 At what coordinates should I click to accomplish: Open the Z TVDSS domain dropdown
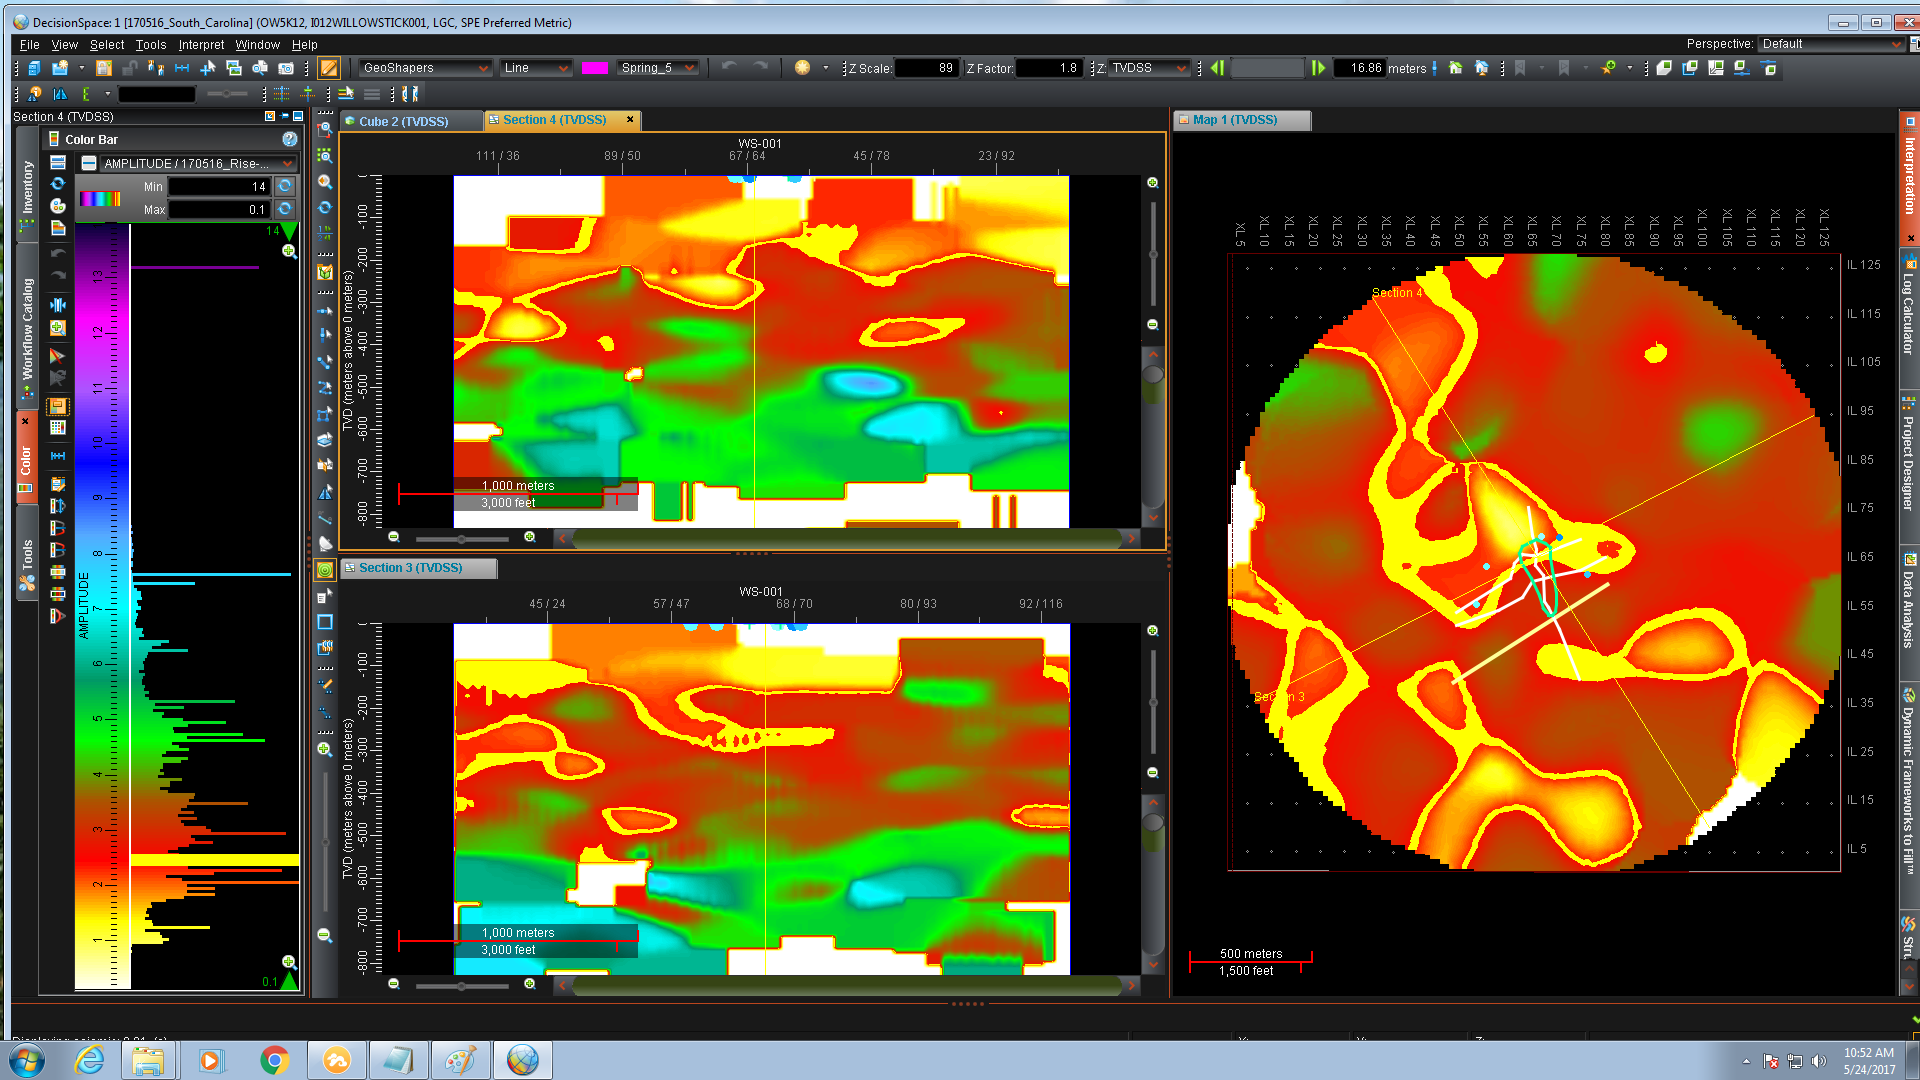[x=1149, y=68]
